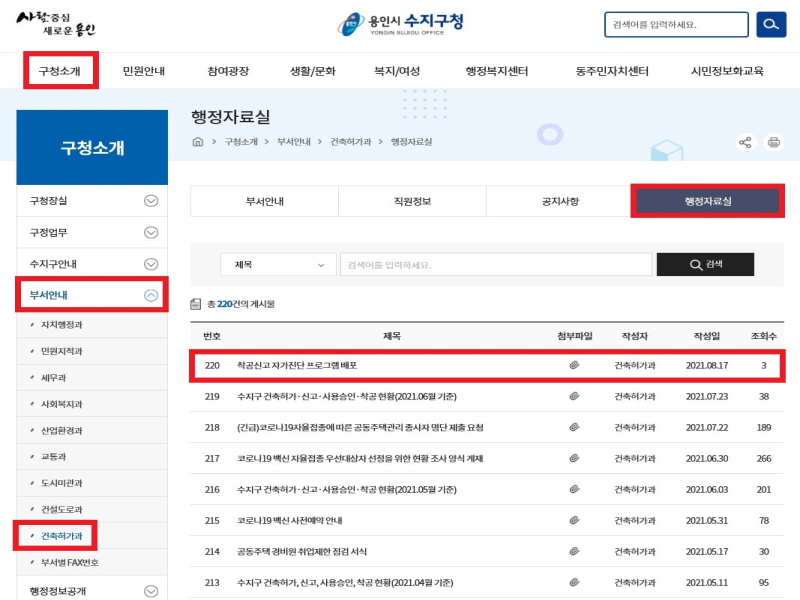The width and height of the screenshot is (800, 600).
Task: Open attachment icon for post 220
Action: coord(574,366)
